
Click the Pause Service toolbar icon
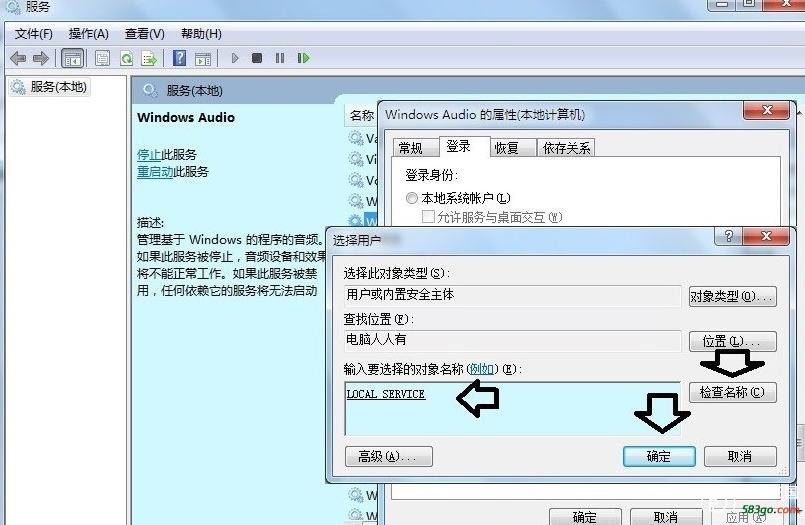pyautogui.click(x=280, y=58)
